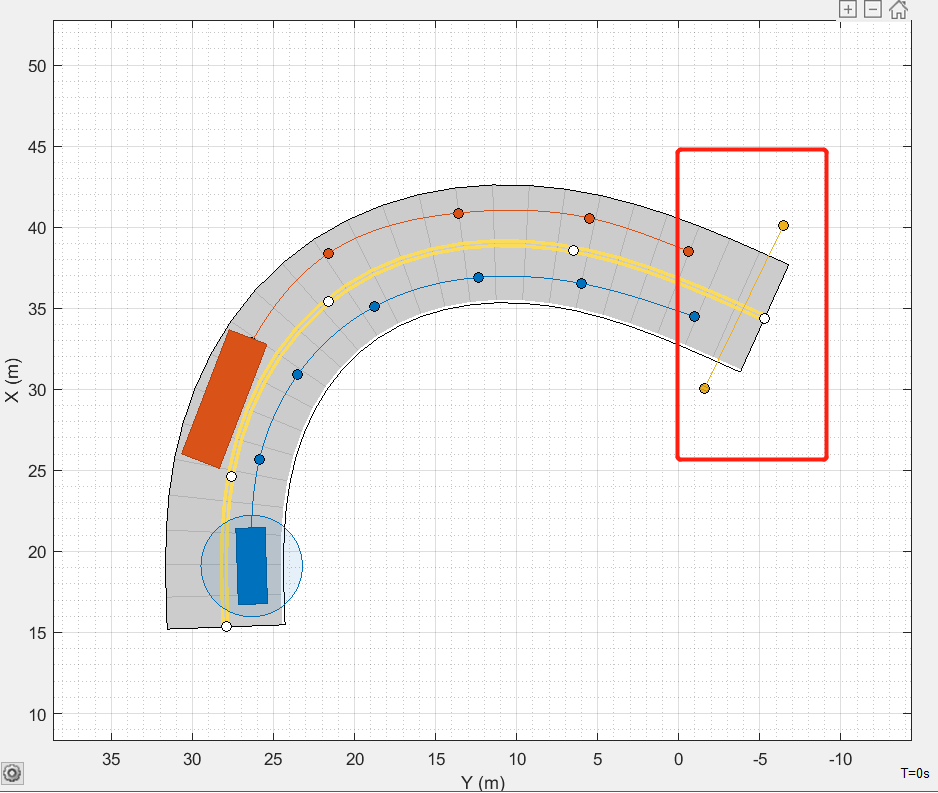Click the 50 tick on X axis
The height and width of the screenshot is (793, 938).
[37, 66]
